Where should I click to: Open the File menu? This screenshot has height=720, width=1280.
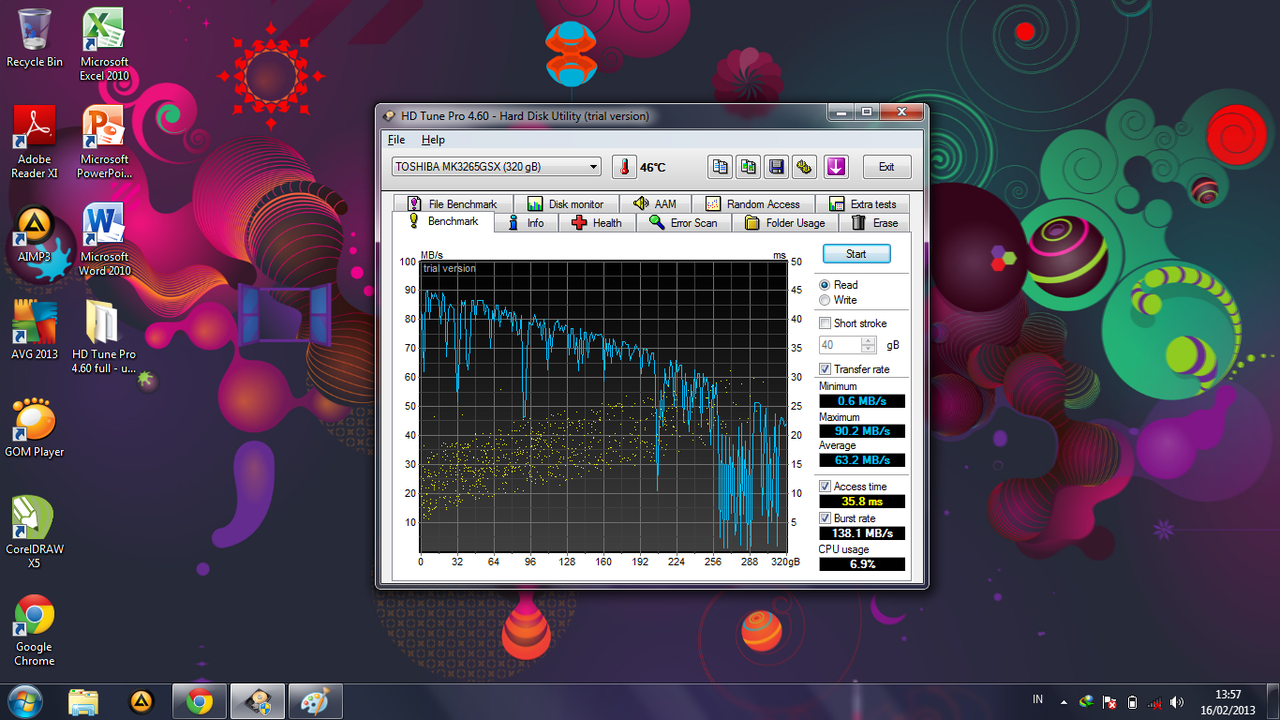(396, 140)
